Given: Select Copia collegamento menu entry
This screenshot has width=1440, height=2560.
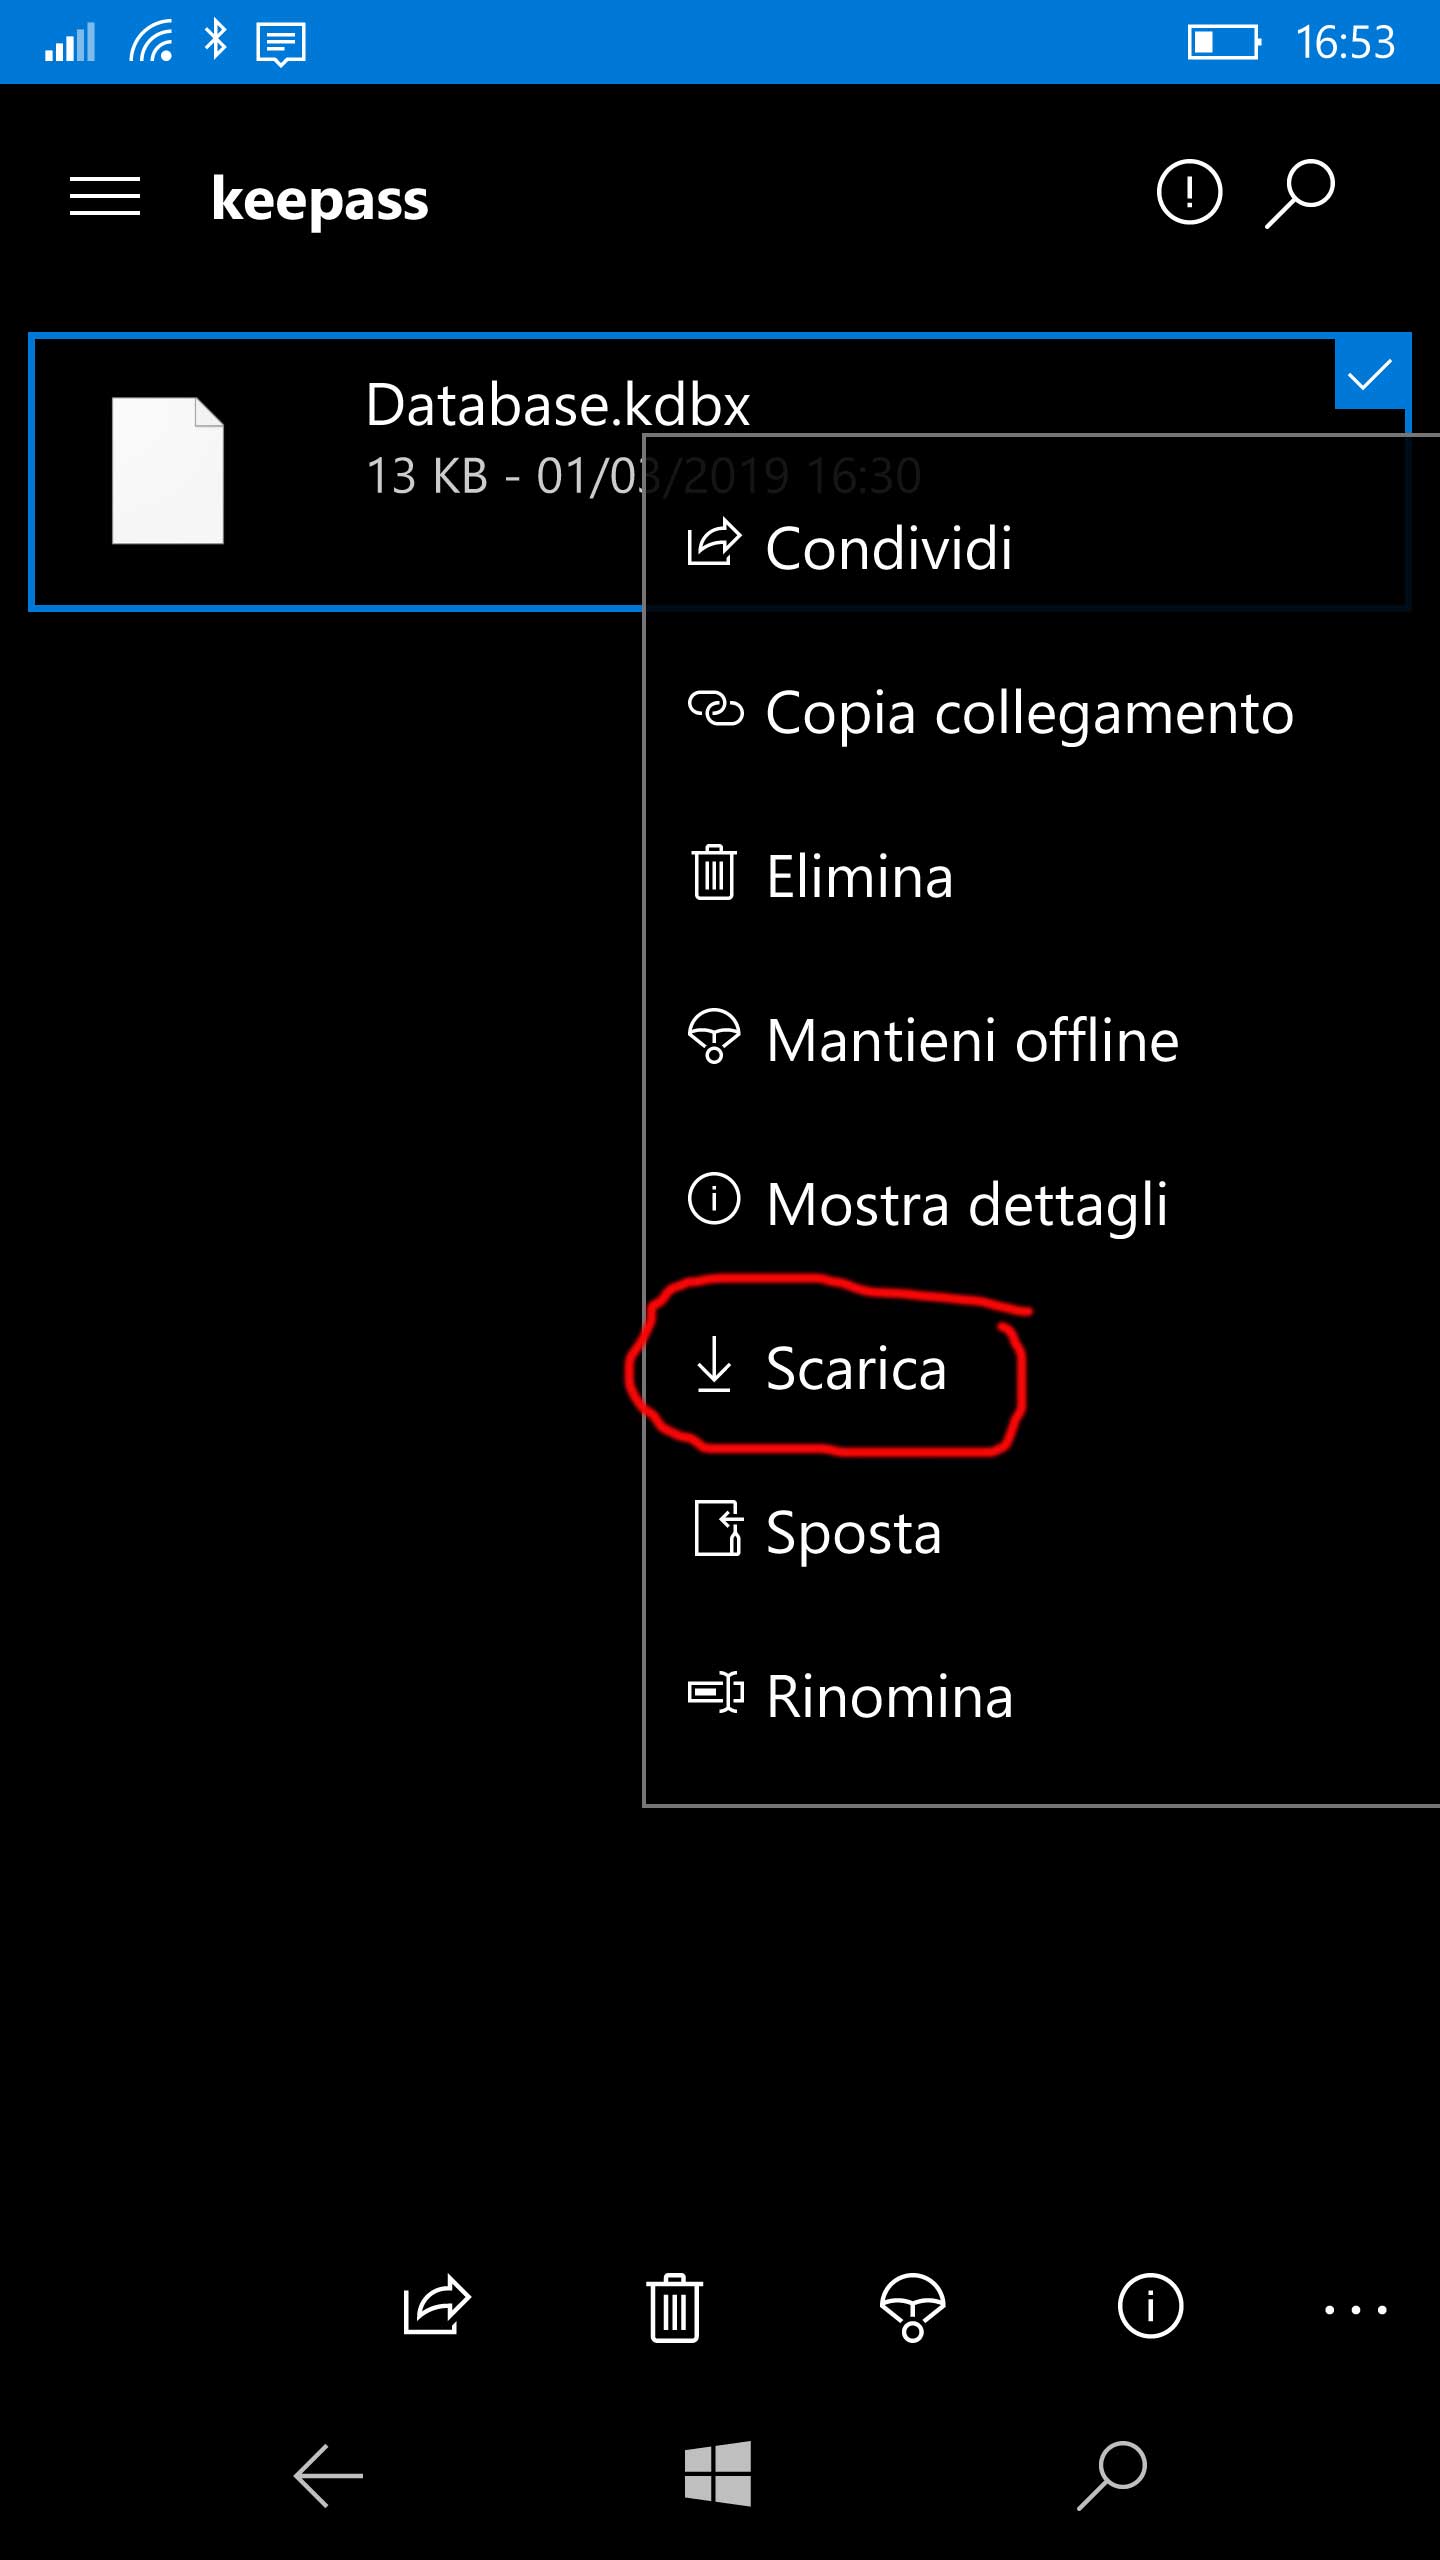Looking at the screenshot, I should click(x=1028, y=713).
